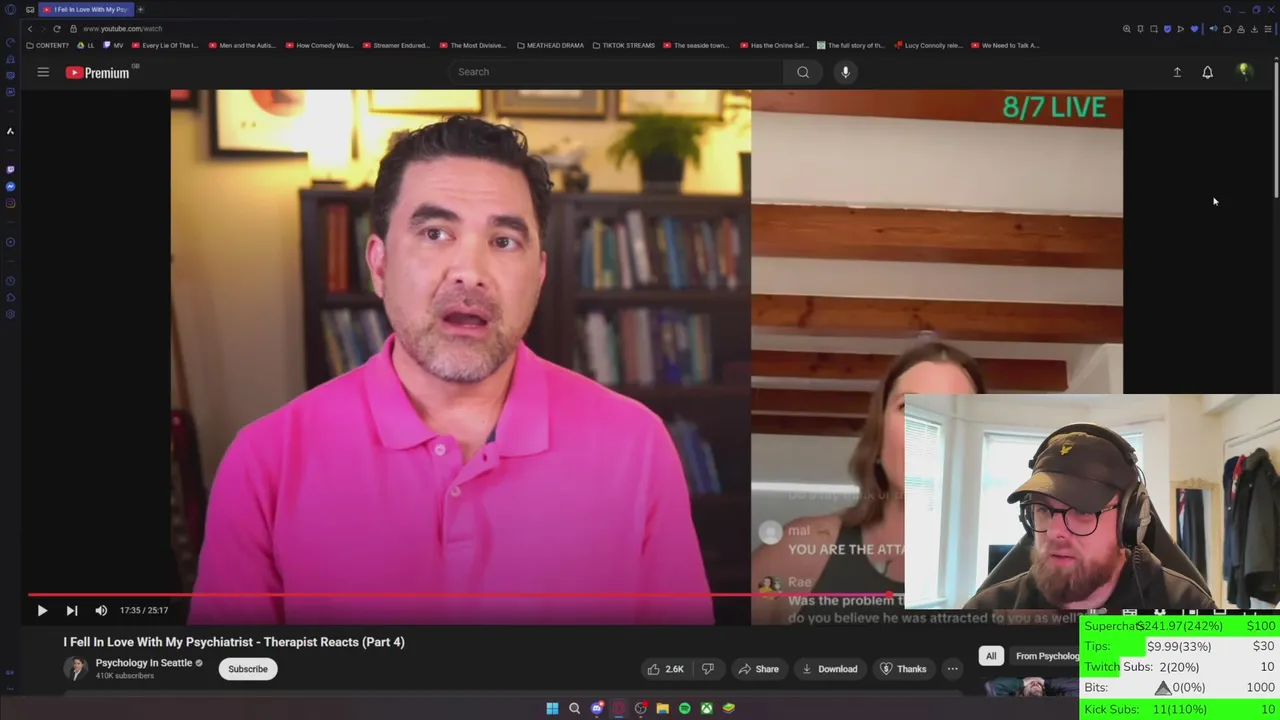
Task: Play the paused YouTube video
Action: tap(42, 610)
